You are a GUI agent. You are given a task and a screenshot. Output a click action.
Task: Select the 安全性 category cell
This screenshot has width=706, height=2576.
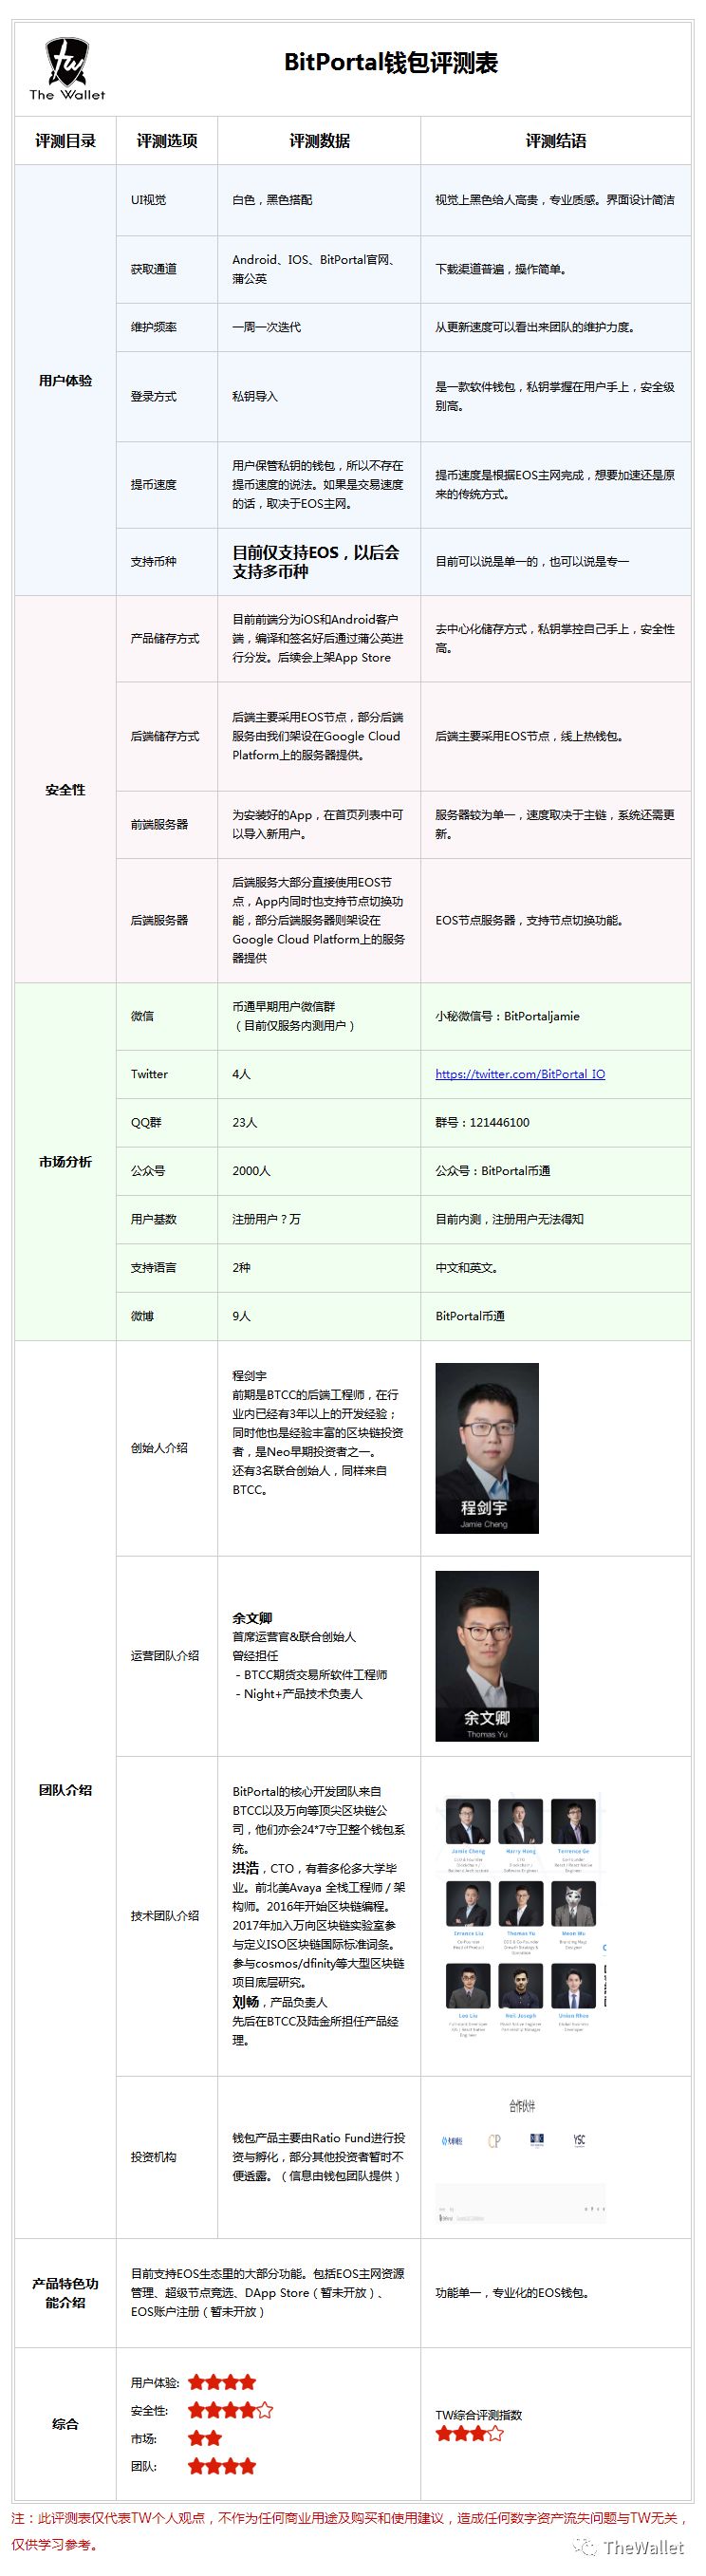[66, 790]
